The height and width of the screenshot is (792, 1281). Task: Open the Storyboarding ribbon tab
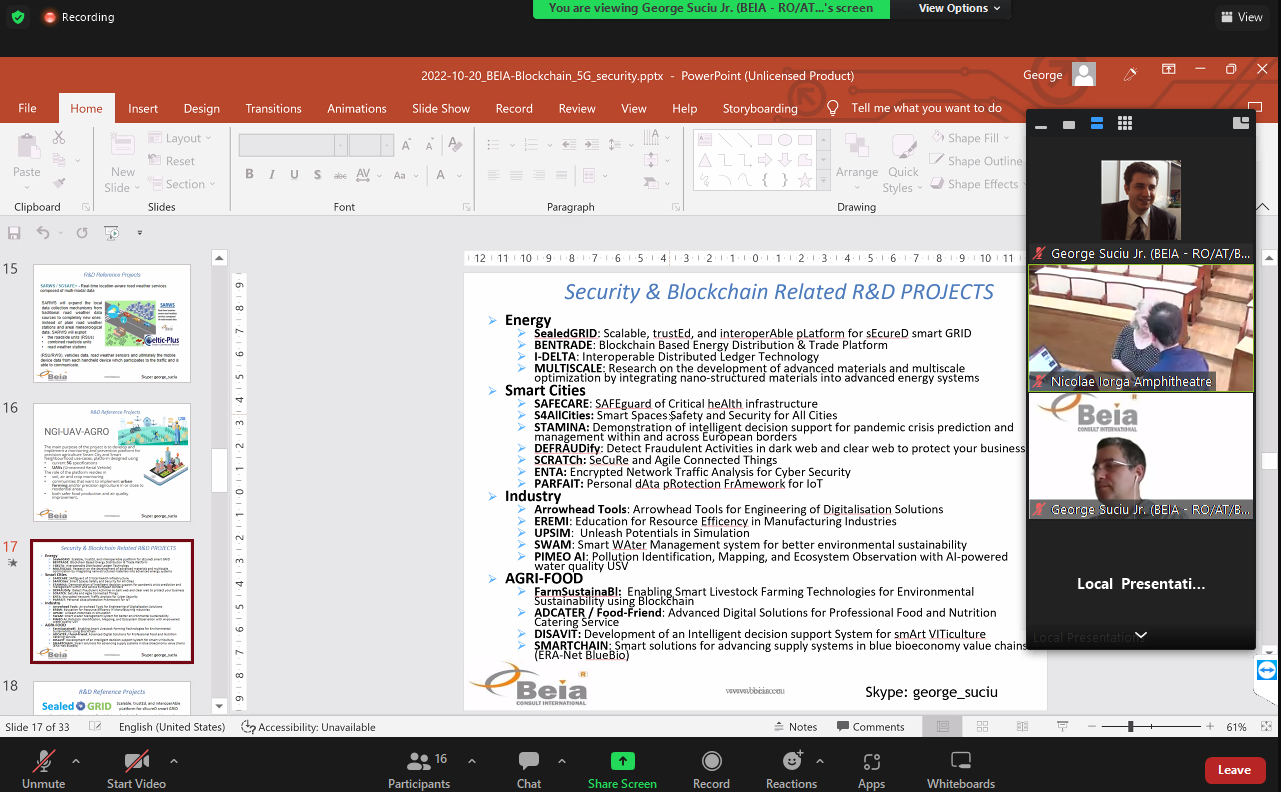[x=760, y=108]
